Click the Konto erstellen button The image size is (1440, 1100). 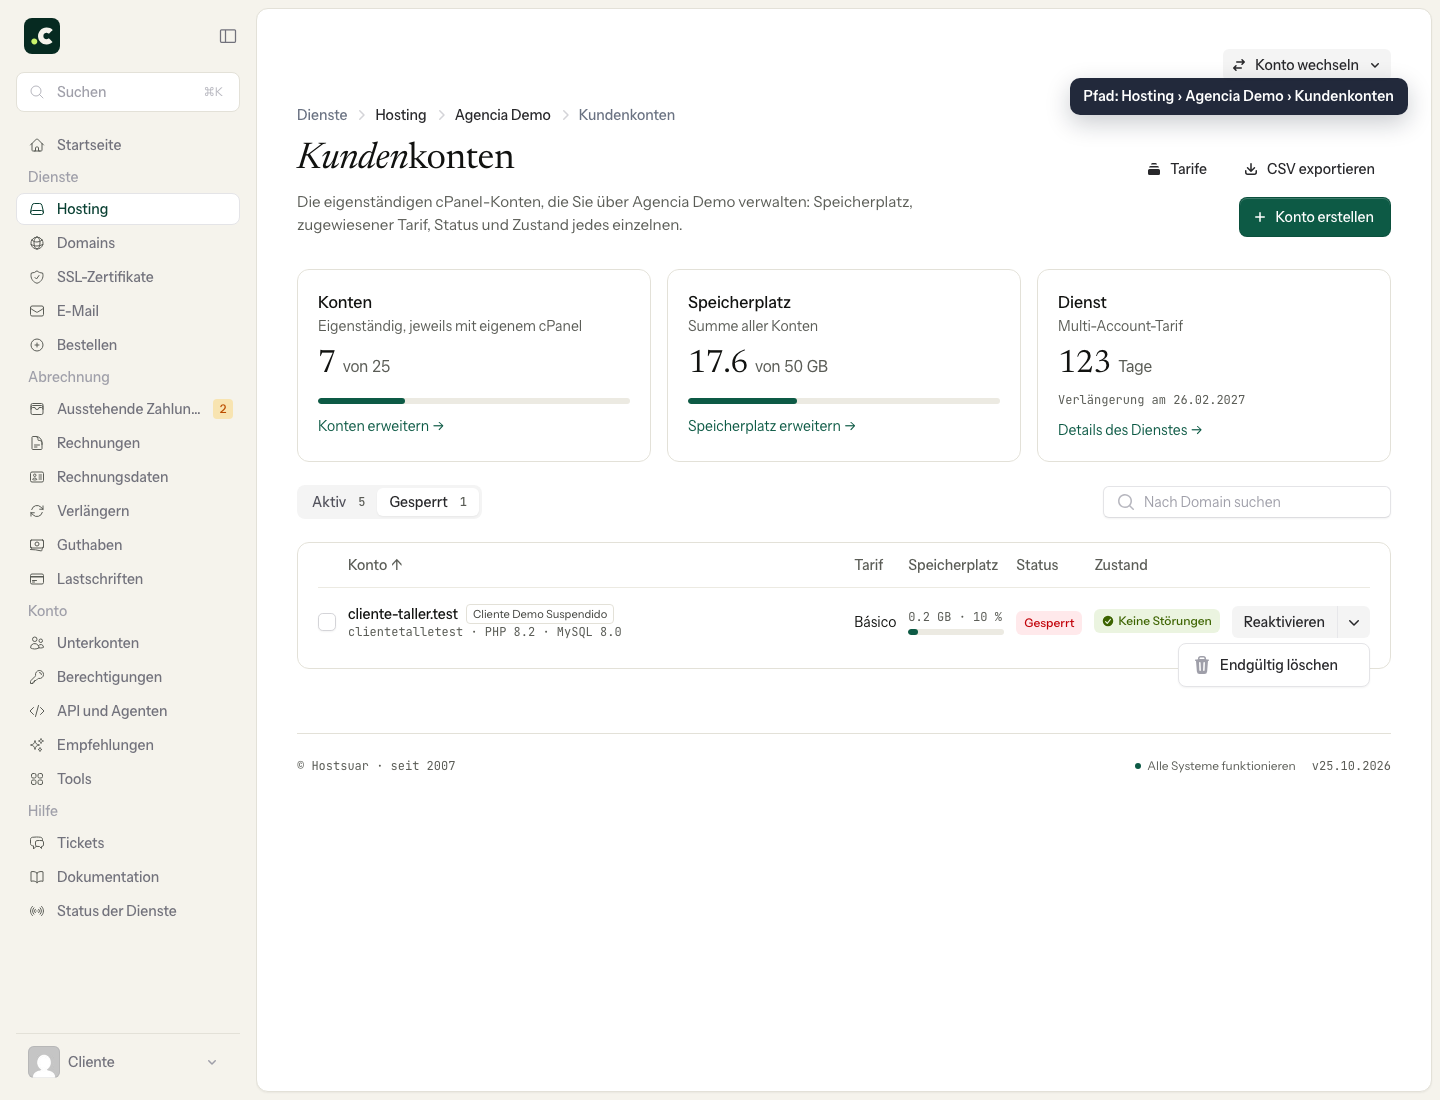1314,217
